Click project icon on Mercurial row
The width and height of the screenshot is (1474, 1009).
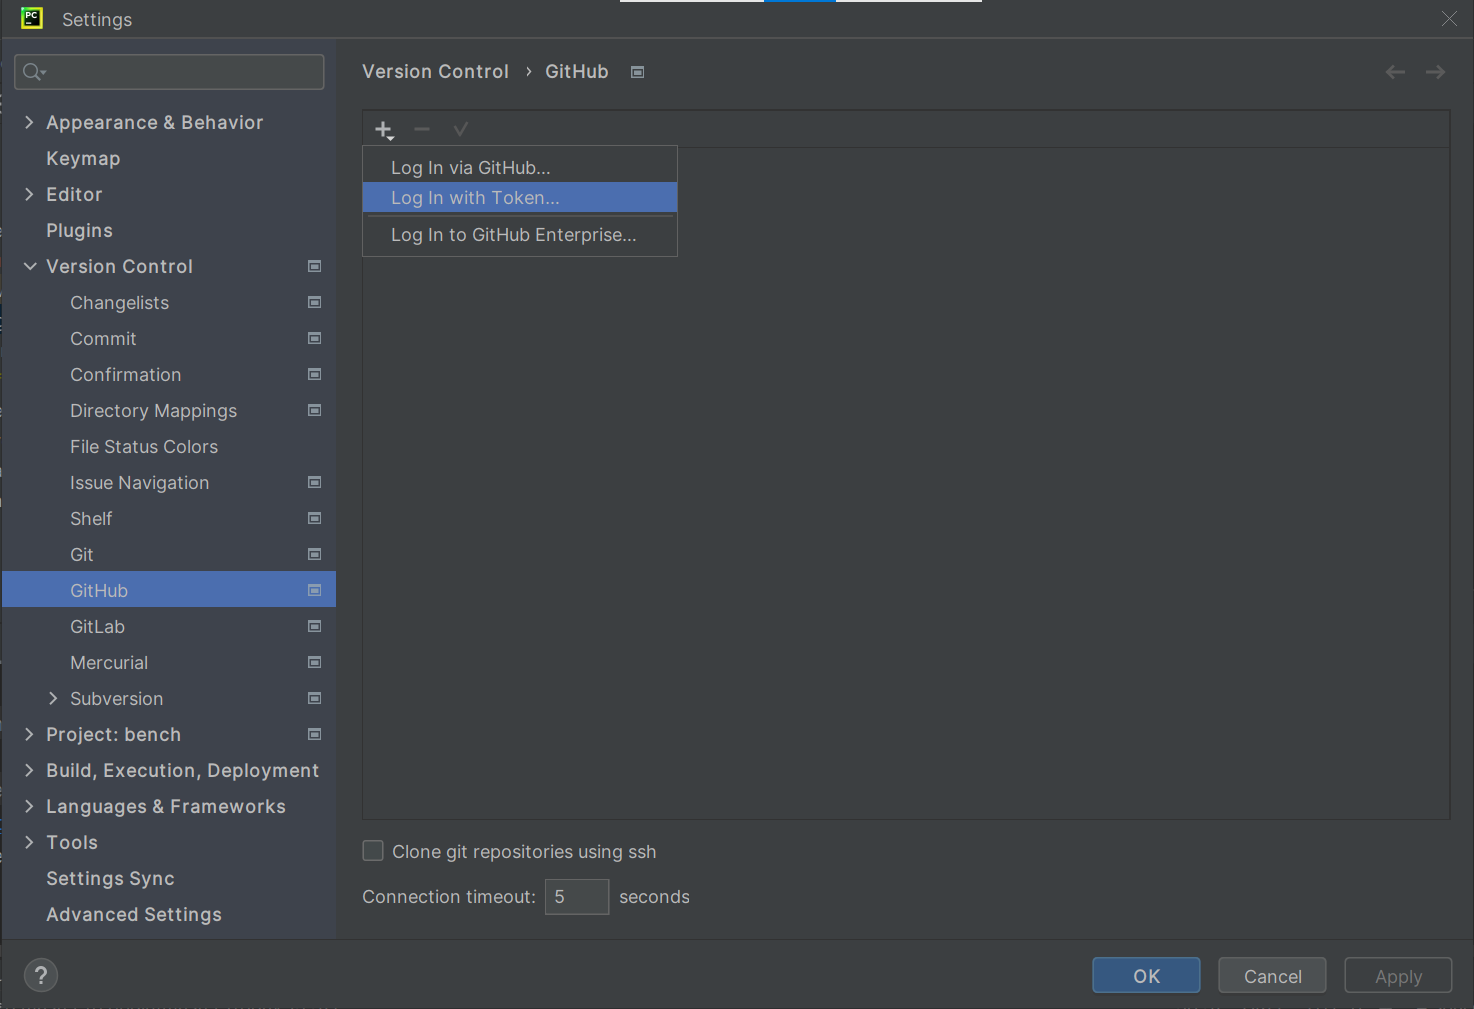pos(314,662)
